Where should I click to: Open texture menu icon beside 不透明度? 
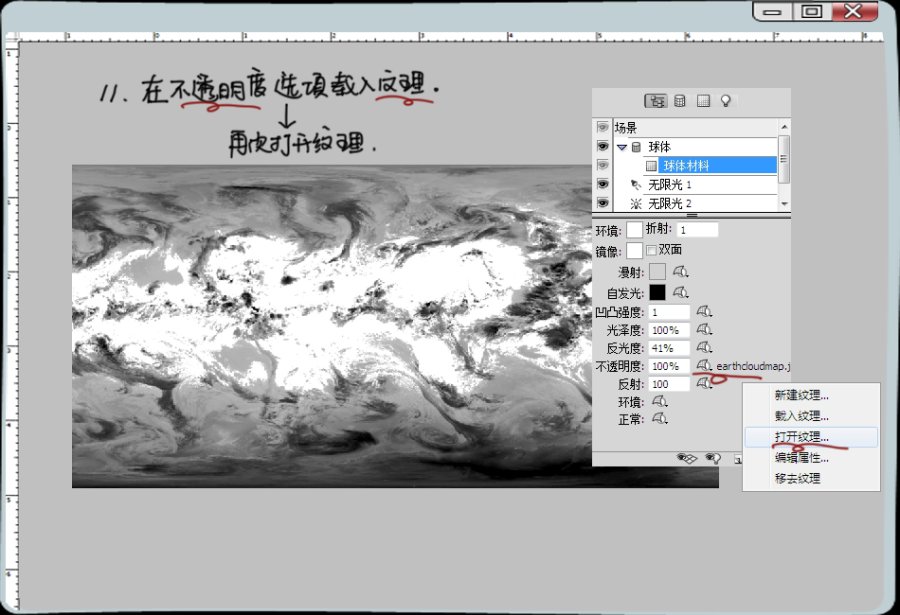pyautogui.click(x=704, y=365)
